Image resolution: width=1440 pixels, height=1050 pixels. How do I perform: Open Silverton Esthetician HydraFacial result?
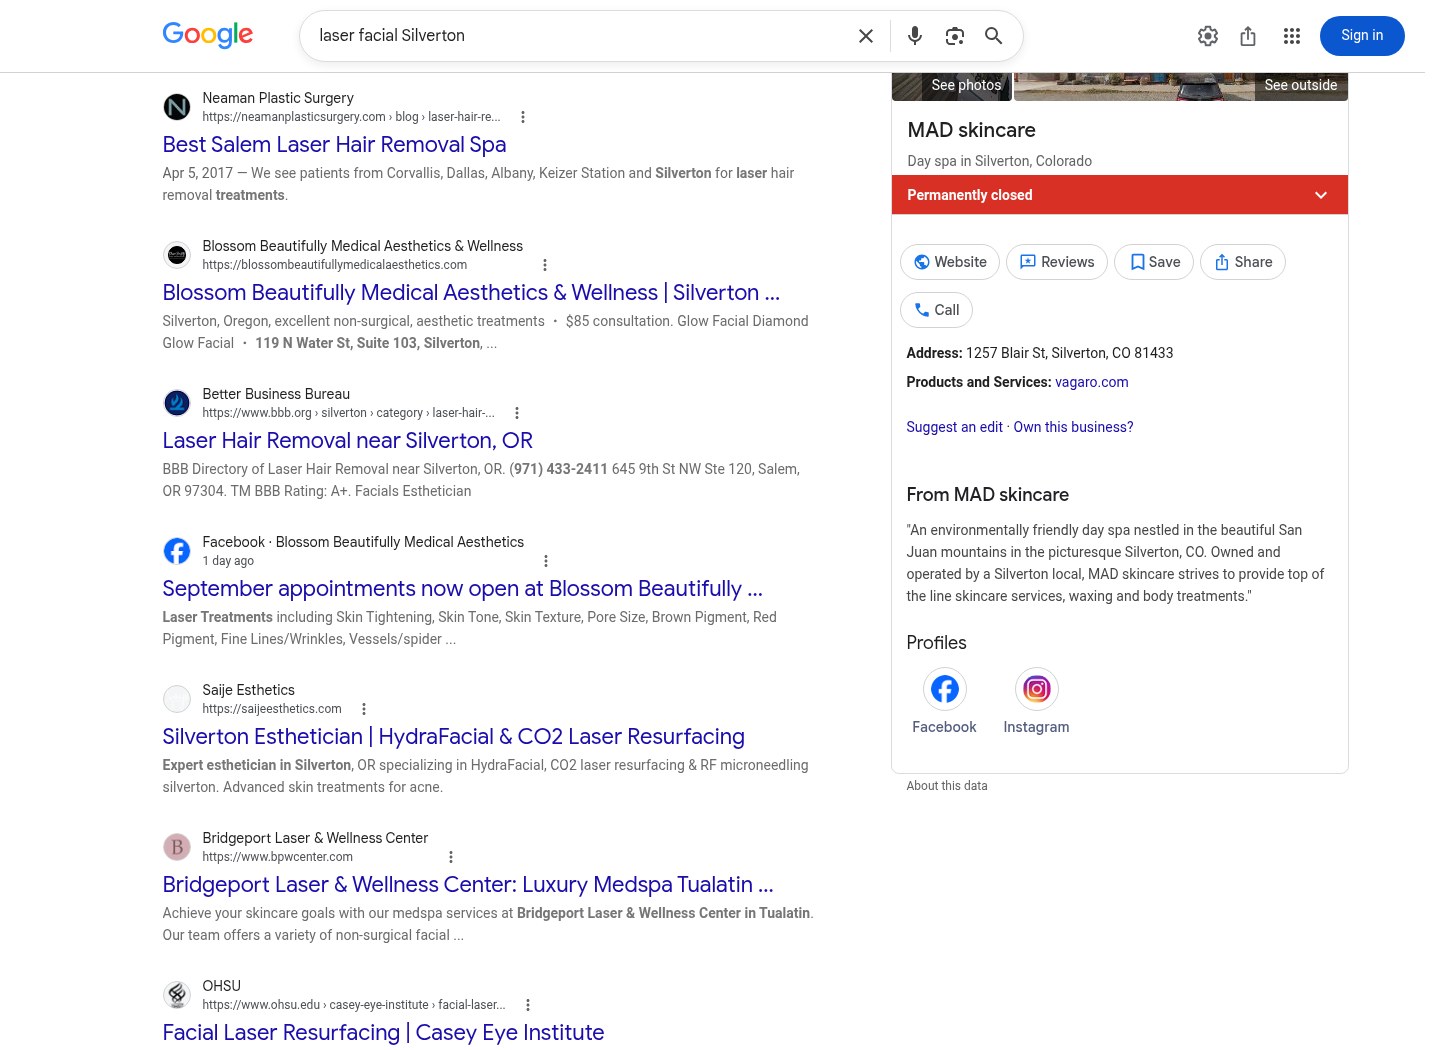point(454,737)
